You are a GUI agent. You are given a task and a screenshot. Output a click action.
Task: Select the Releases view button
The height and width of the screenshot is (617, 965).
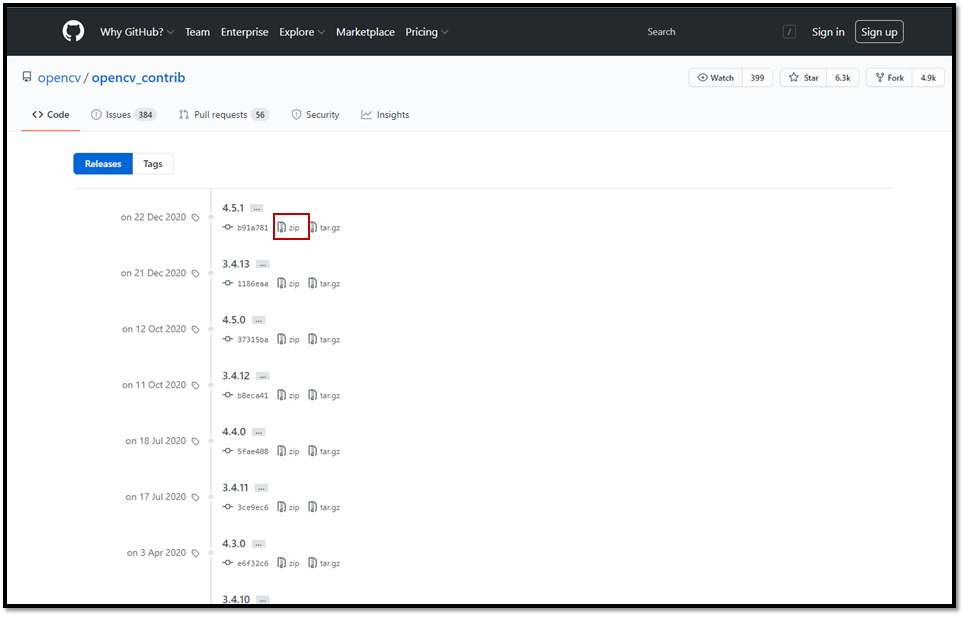pos(103,164)
